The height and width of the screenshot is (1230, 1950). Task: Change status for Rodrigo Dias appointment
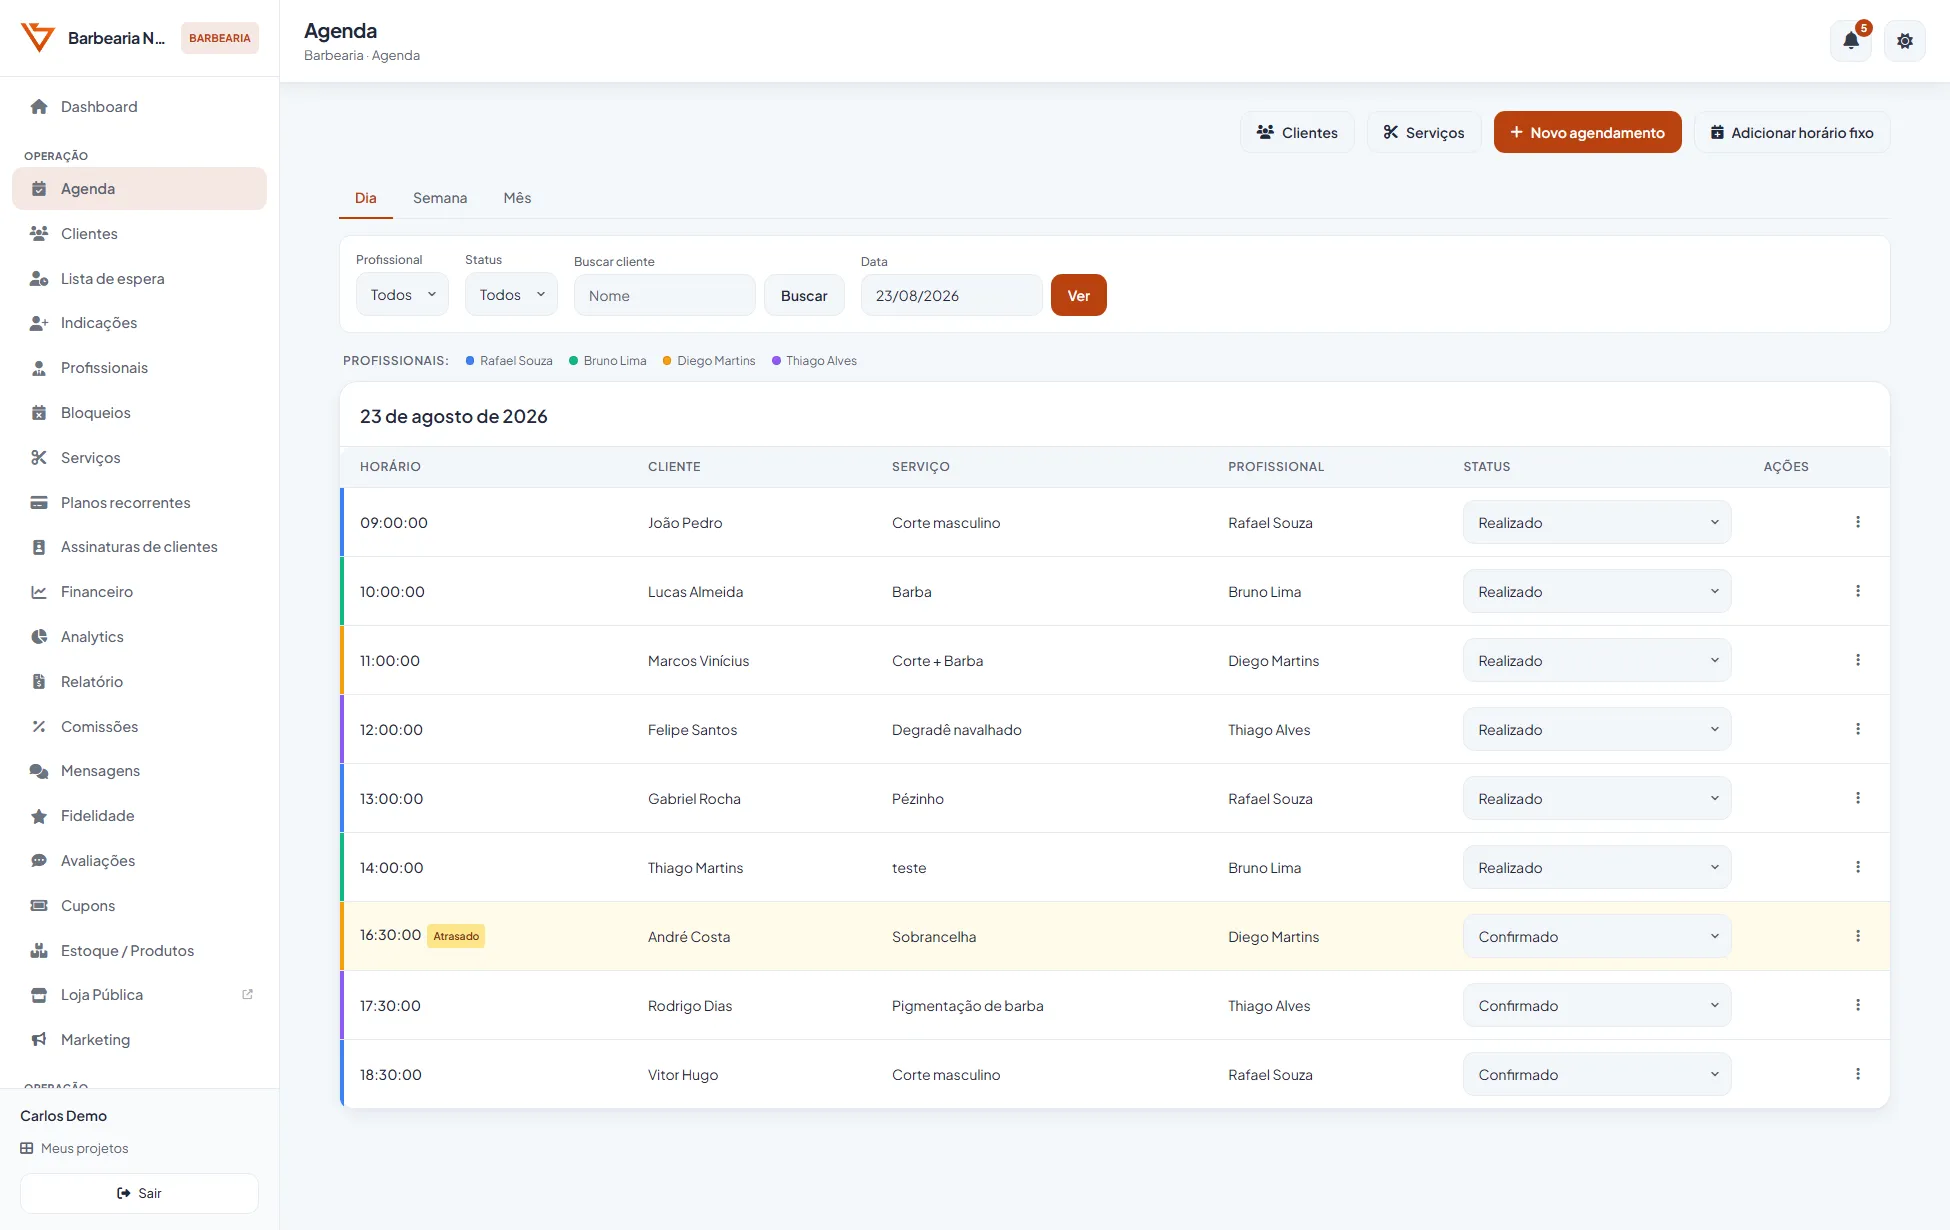1597,1005
